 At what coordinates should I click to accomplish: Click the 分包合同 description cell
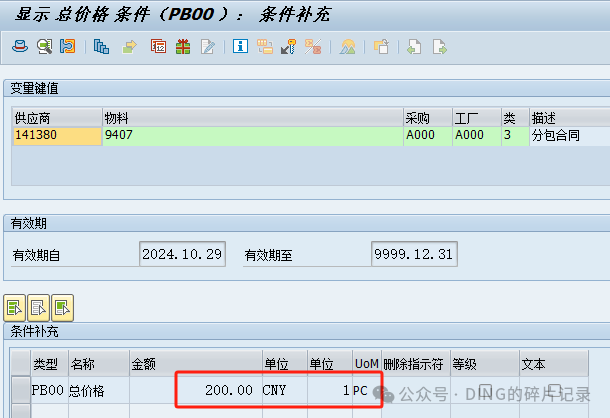coord(570,136)
